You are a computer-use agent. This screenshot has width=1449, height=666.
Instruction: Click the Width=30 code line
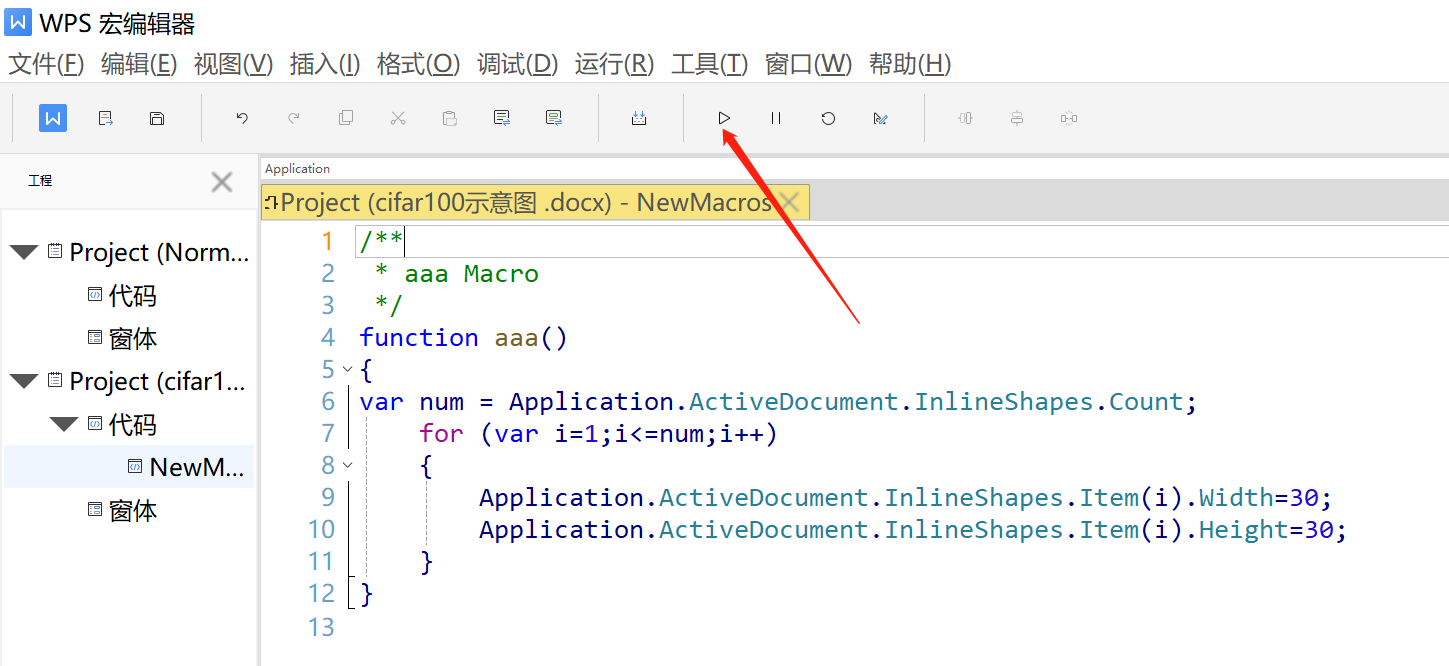click(906, 498)
